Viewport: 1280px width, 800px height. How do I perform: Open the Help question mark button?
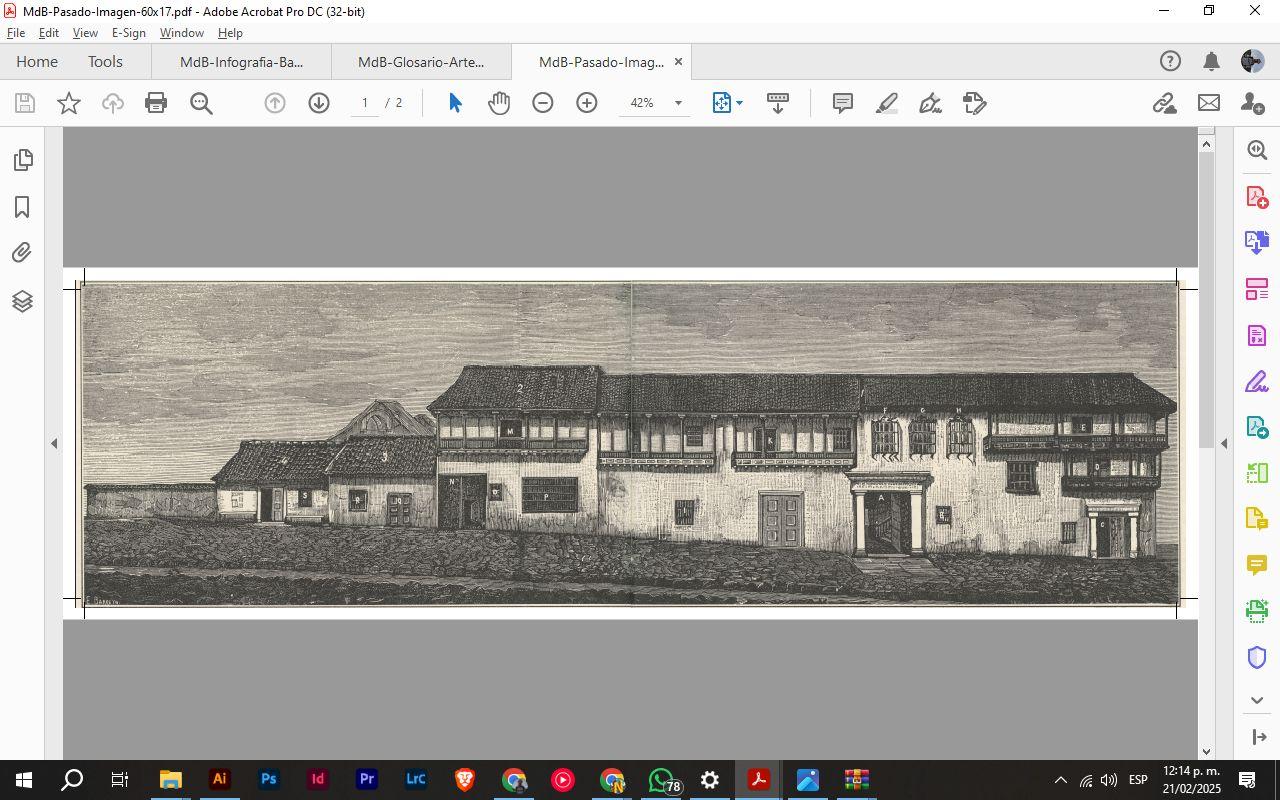click(1170, 62)
